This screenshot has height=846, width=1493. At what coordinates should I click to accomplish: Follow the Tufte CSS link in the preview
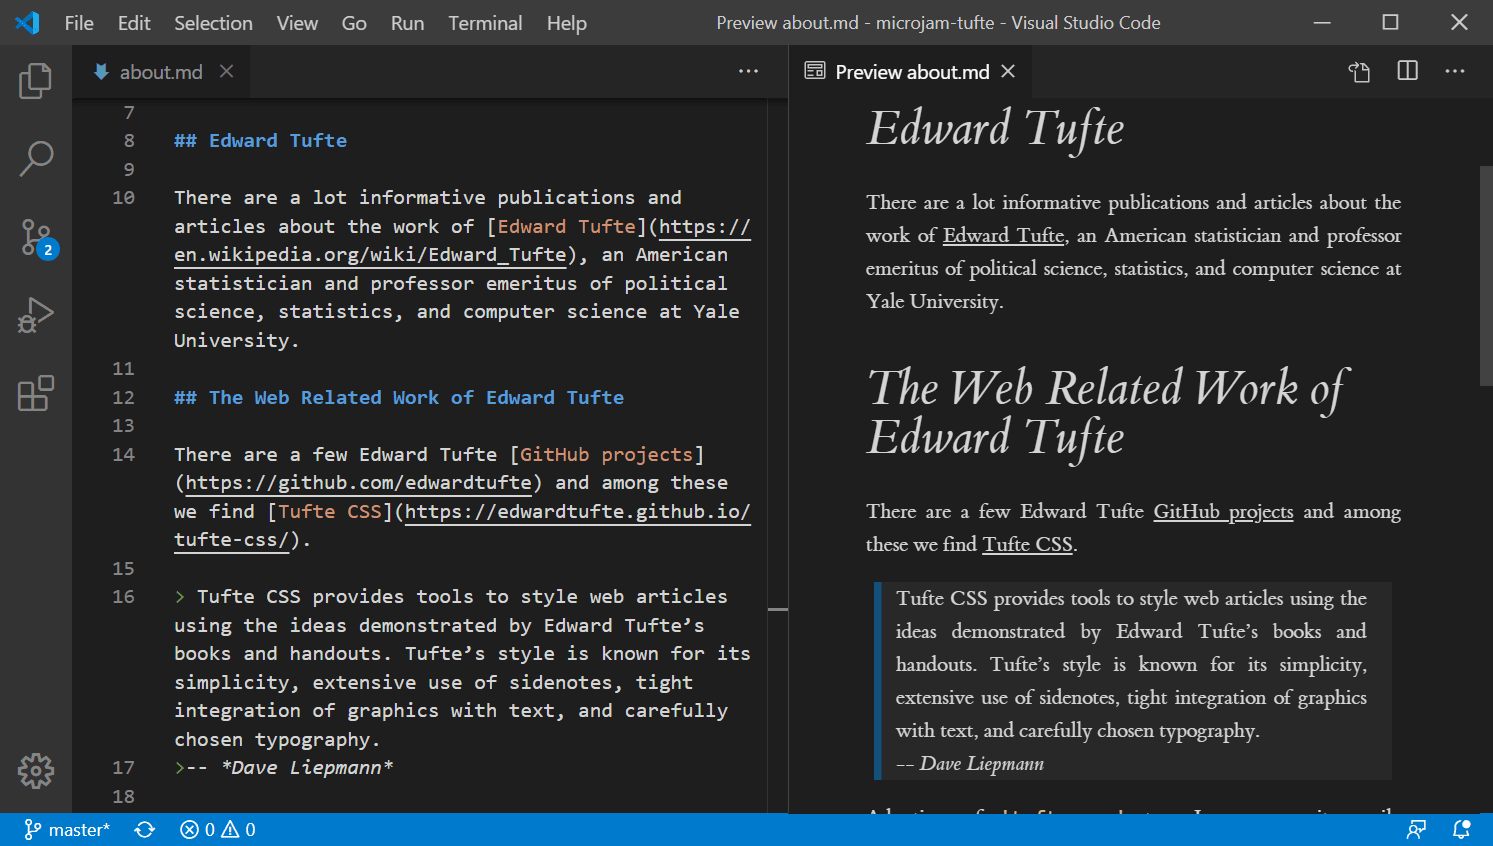click(1027, 544)
